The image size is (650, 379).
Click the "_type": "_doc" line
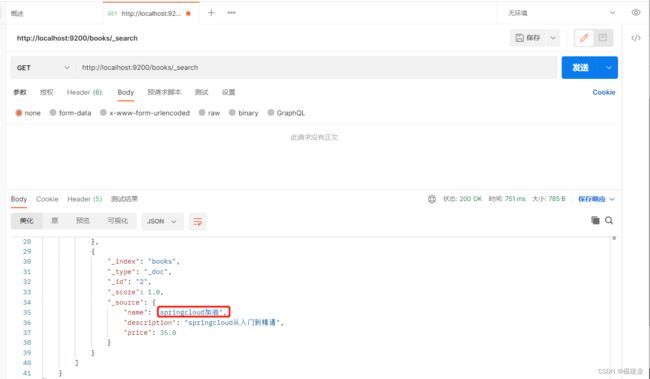pos(139,272)
